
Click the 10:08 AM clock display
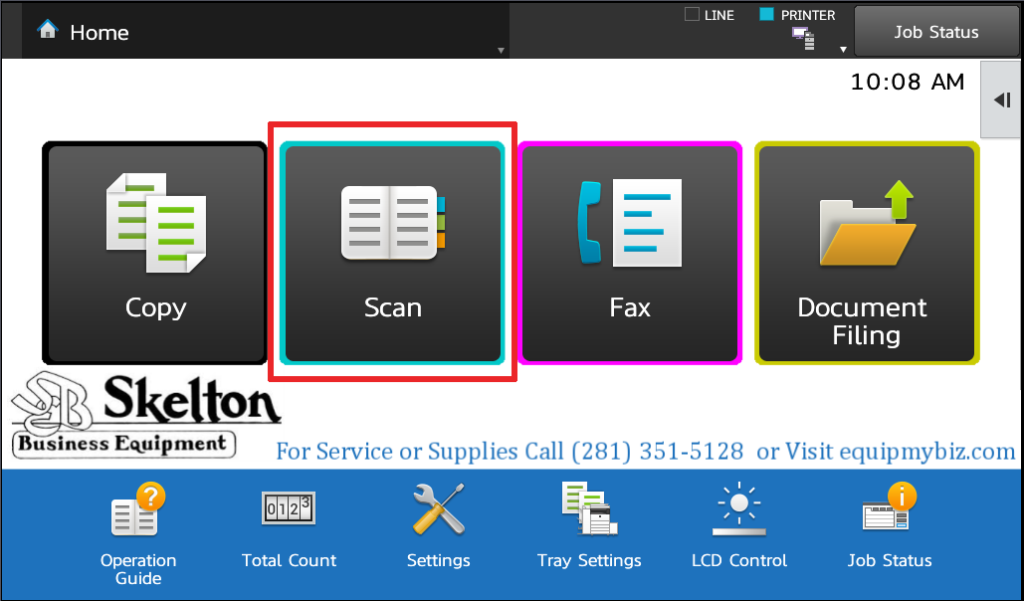(906, 83)
